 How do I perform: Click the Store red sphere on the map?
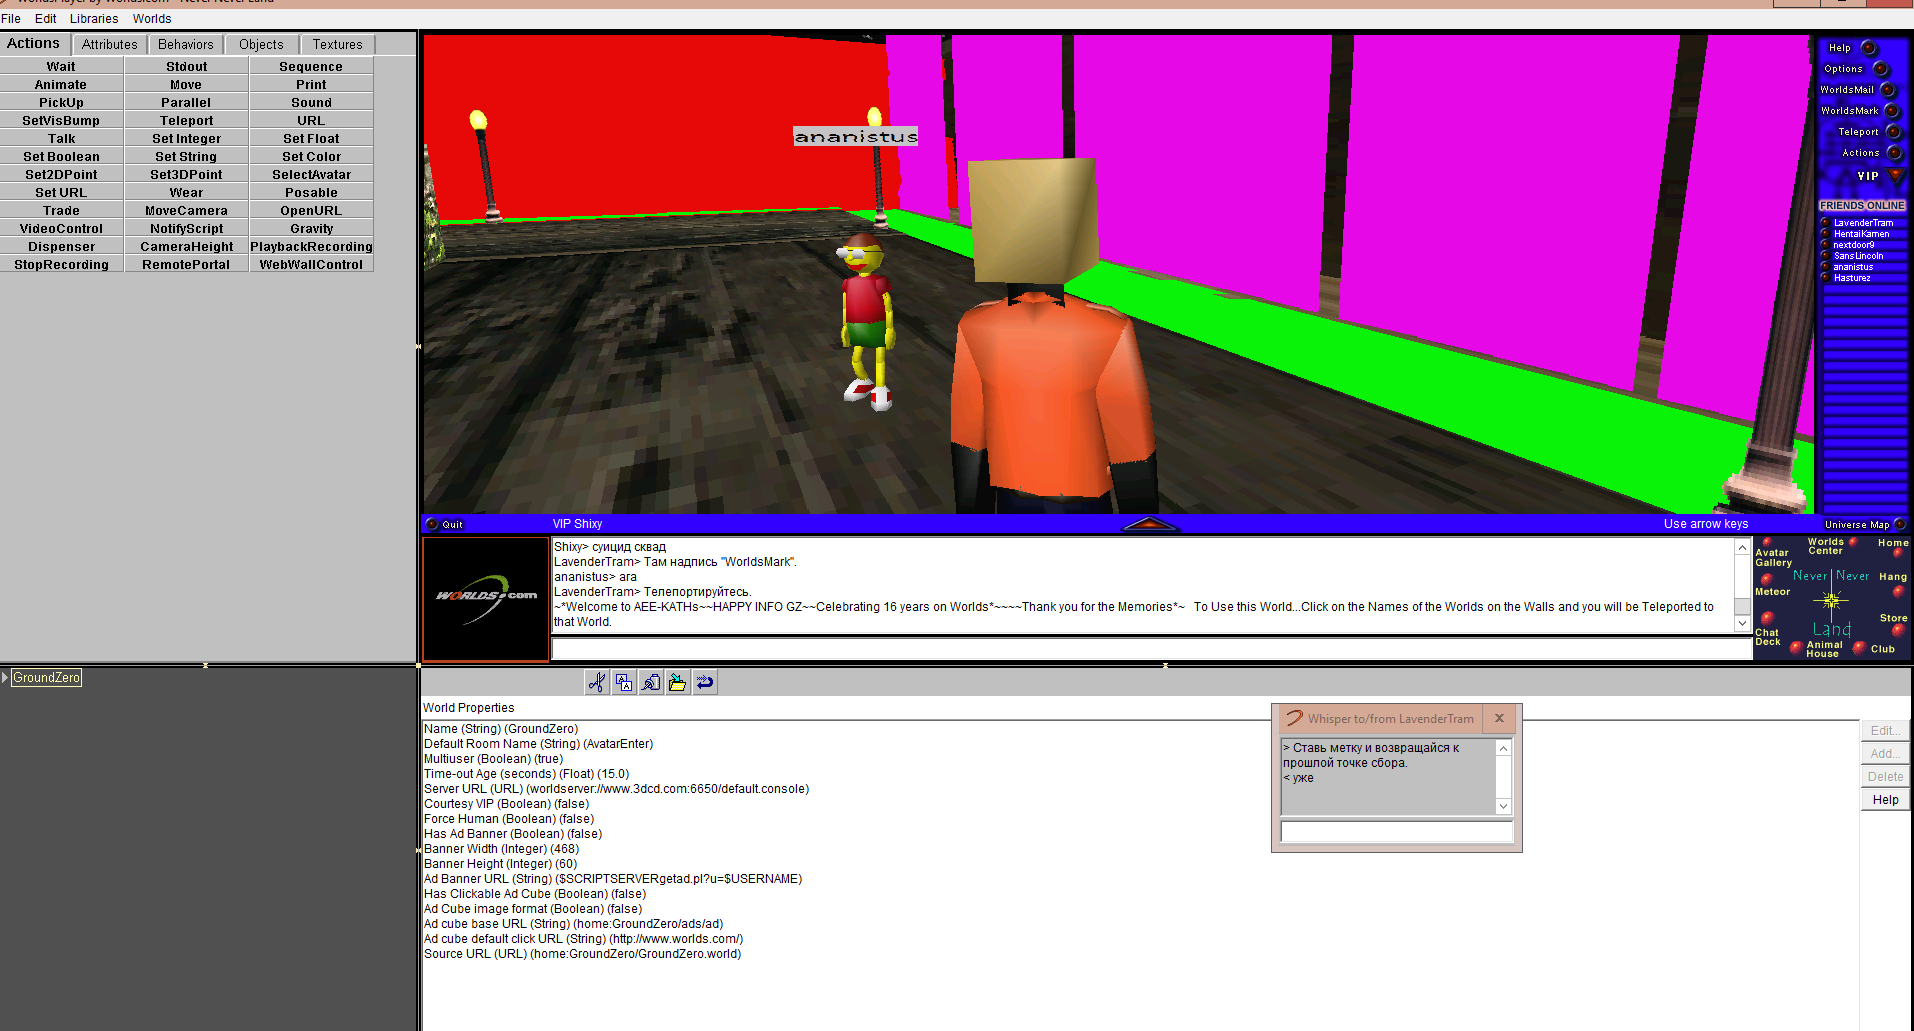[x=1898, y=630]
